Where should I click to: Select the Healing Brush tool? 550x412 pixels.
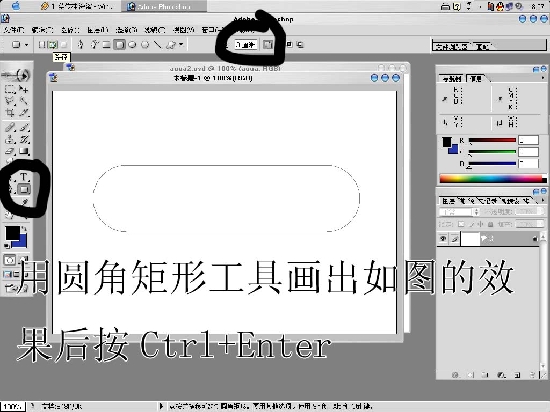[10, 127]
